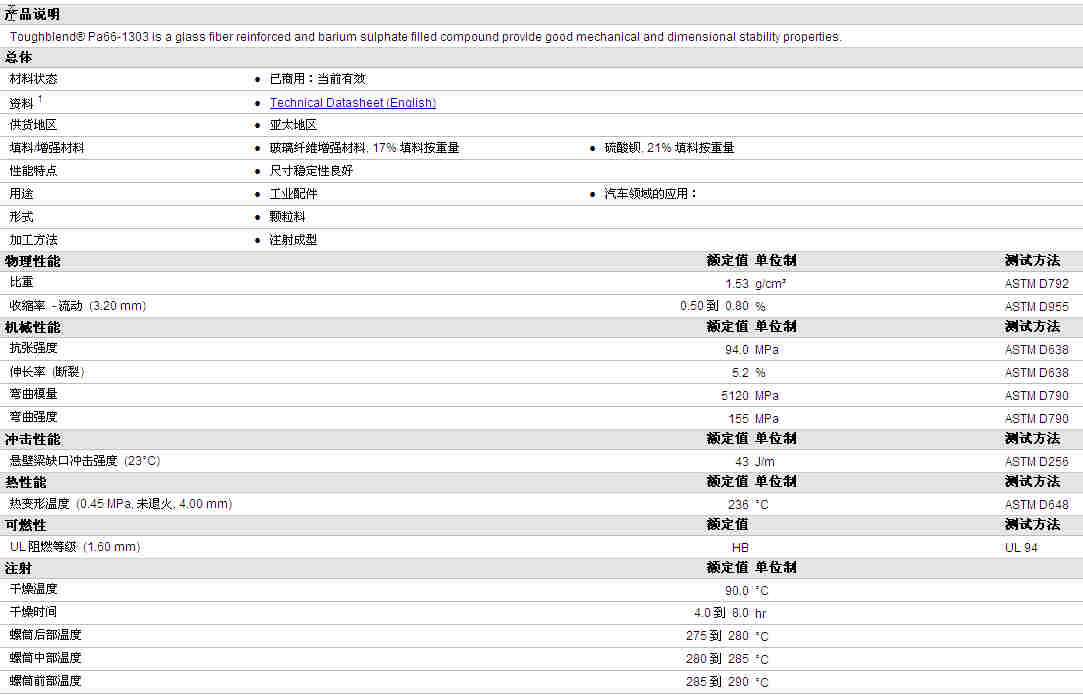Image resolution: width=1083 pixels, height=698 pixels.
Task: Click the 螺筒中部温度 row label
Action: pos(45,658)
